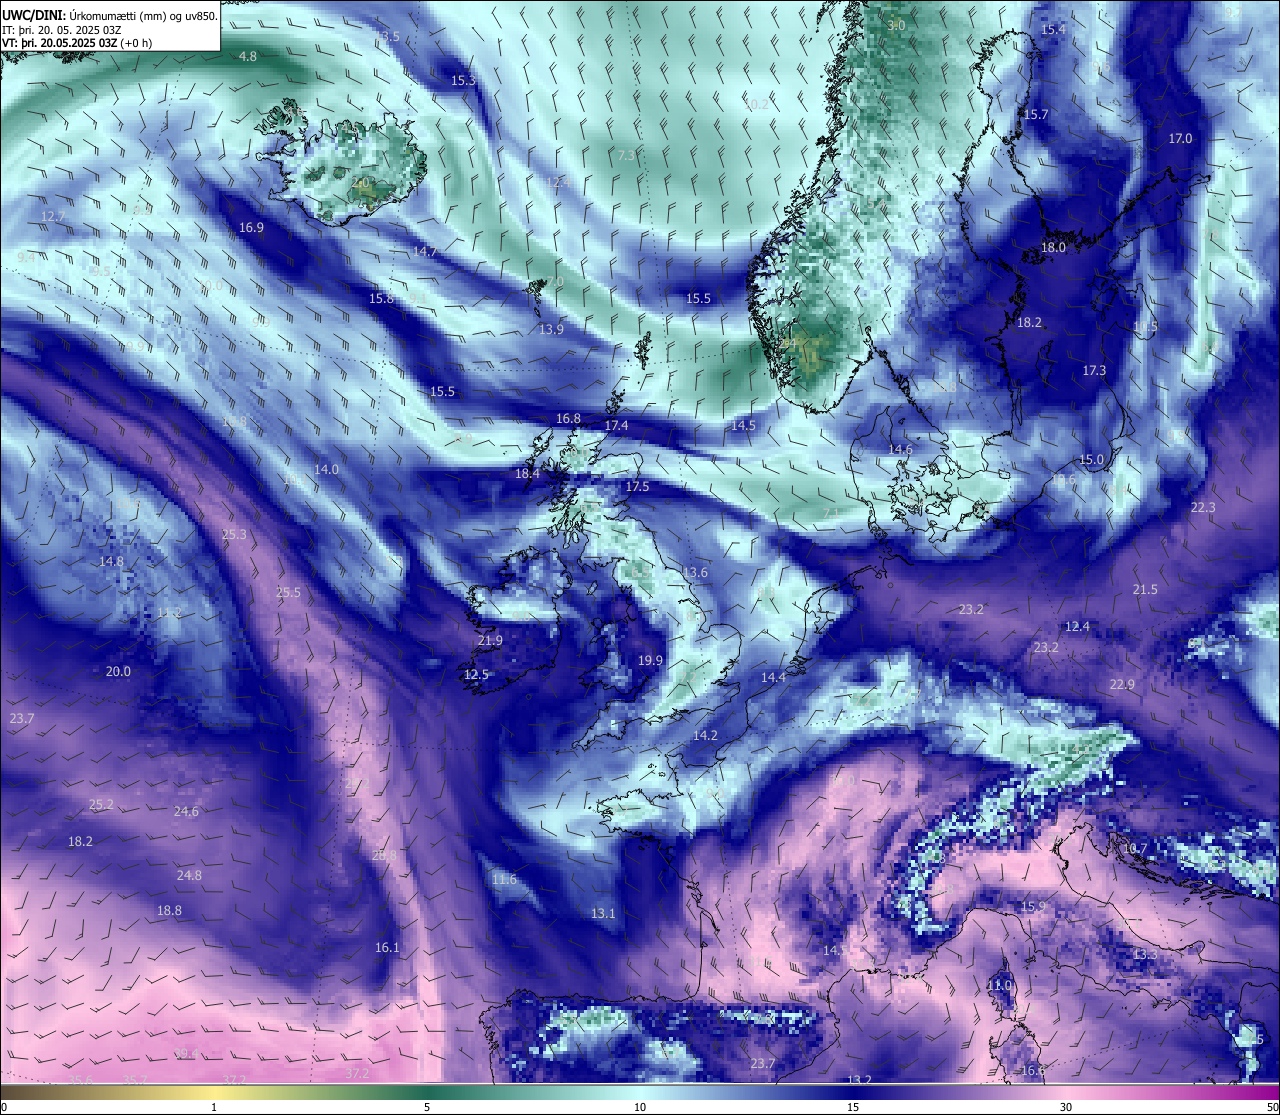This screenshot has height=1115, width=1280.
Task: Click the 18.8 value on the map
Action: pyautogui.click(x=169, y=910)
